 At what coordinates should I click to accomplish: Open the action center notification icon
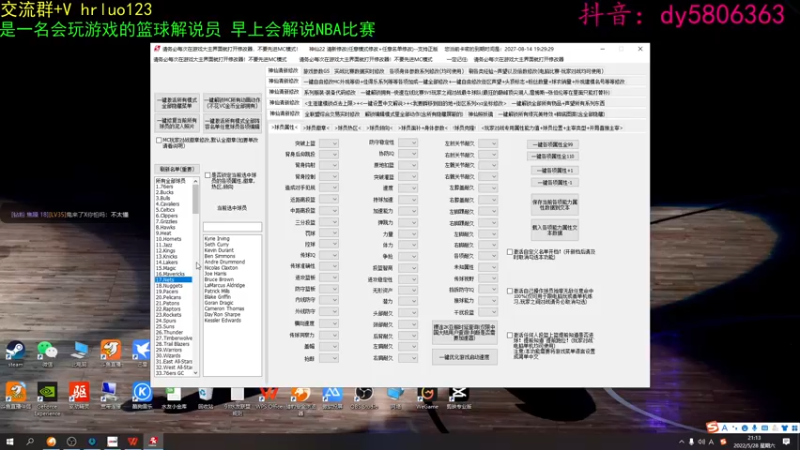point(786,442)
